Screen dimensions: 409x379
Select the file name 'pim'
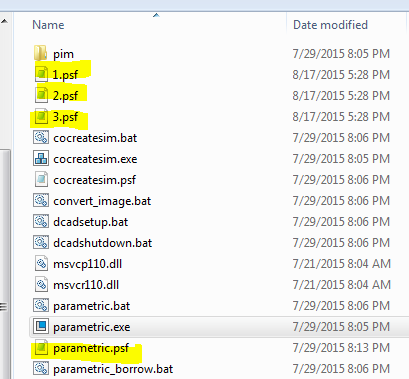point(63,54)
